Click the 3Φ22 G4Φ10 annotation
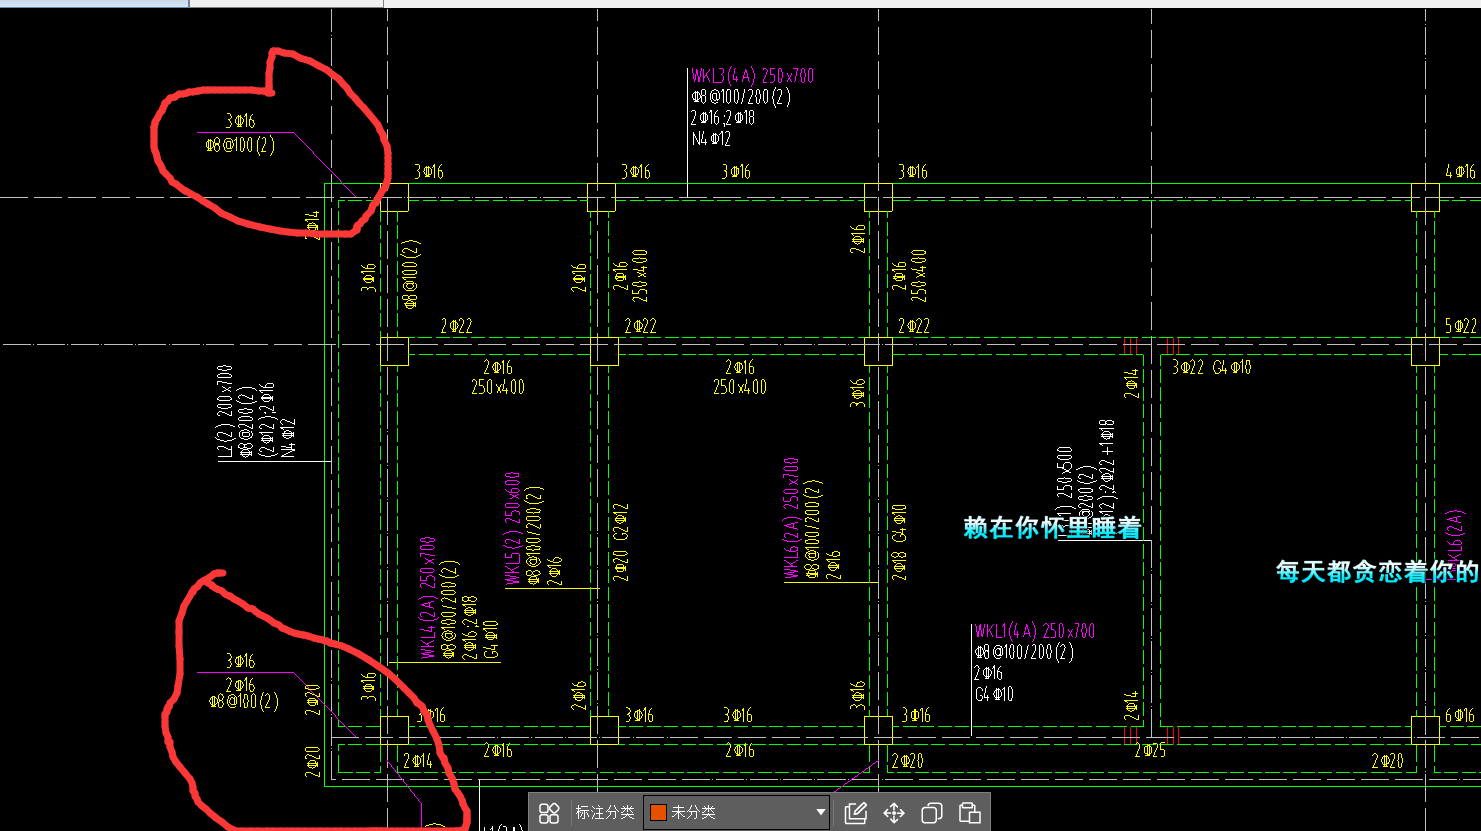The image size is (1481, 831). tap(1211, 368)
